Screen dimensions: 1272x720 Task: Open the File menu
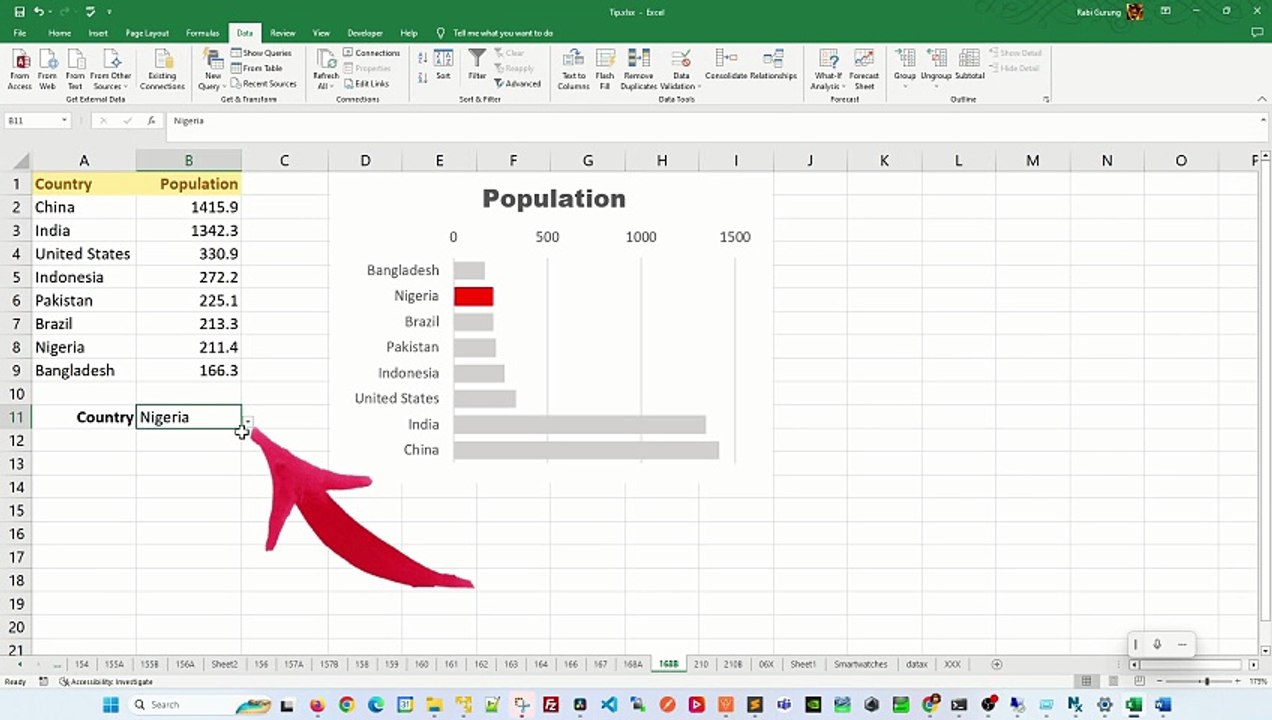coord(19,33)
